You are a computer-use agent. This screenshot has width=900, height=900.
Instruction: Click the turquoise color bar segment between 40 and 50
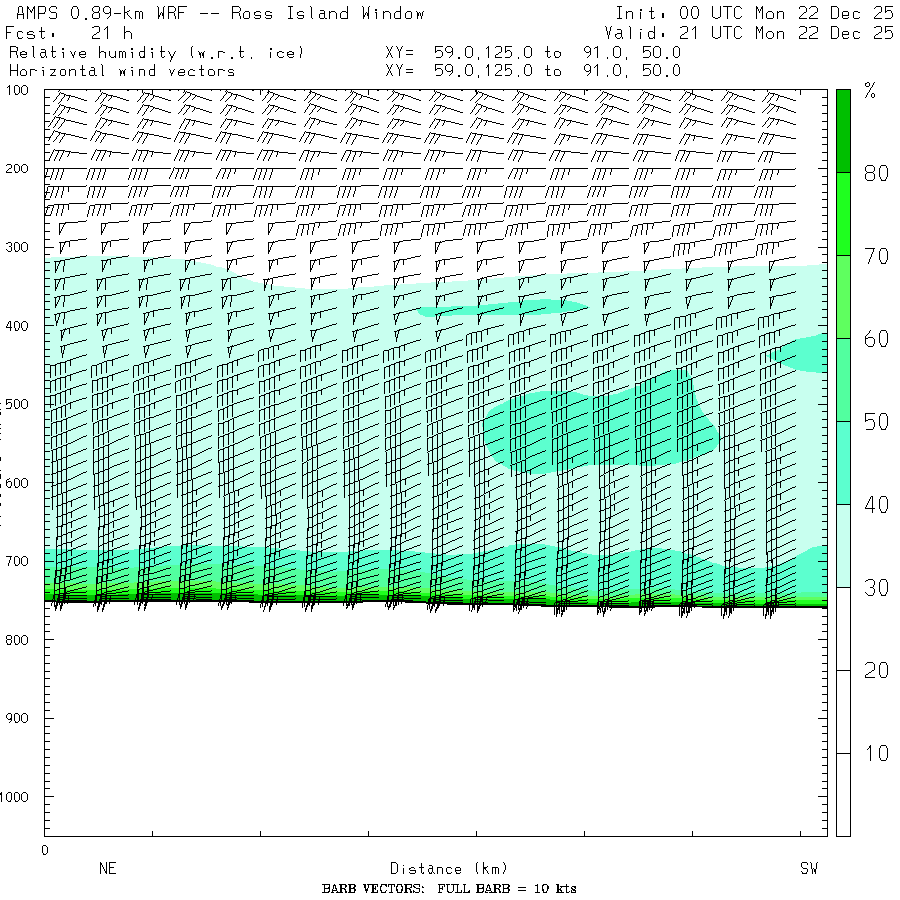(x=843, y=463)
